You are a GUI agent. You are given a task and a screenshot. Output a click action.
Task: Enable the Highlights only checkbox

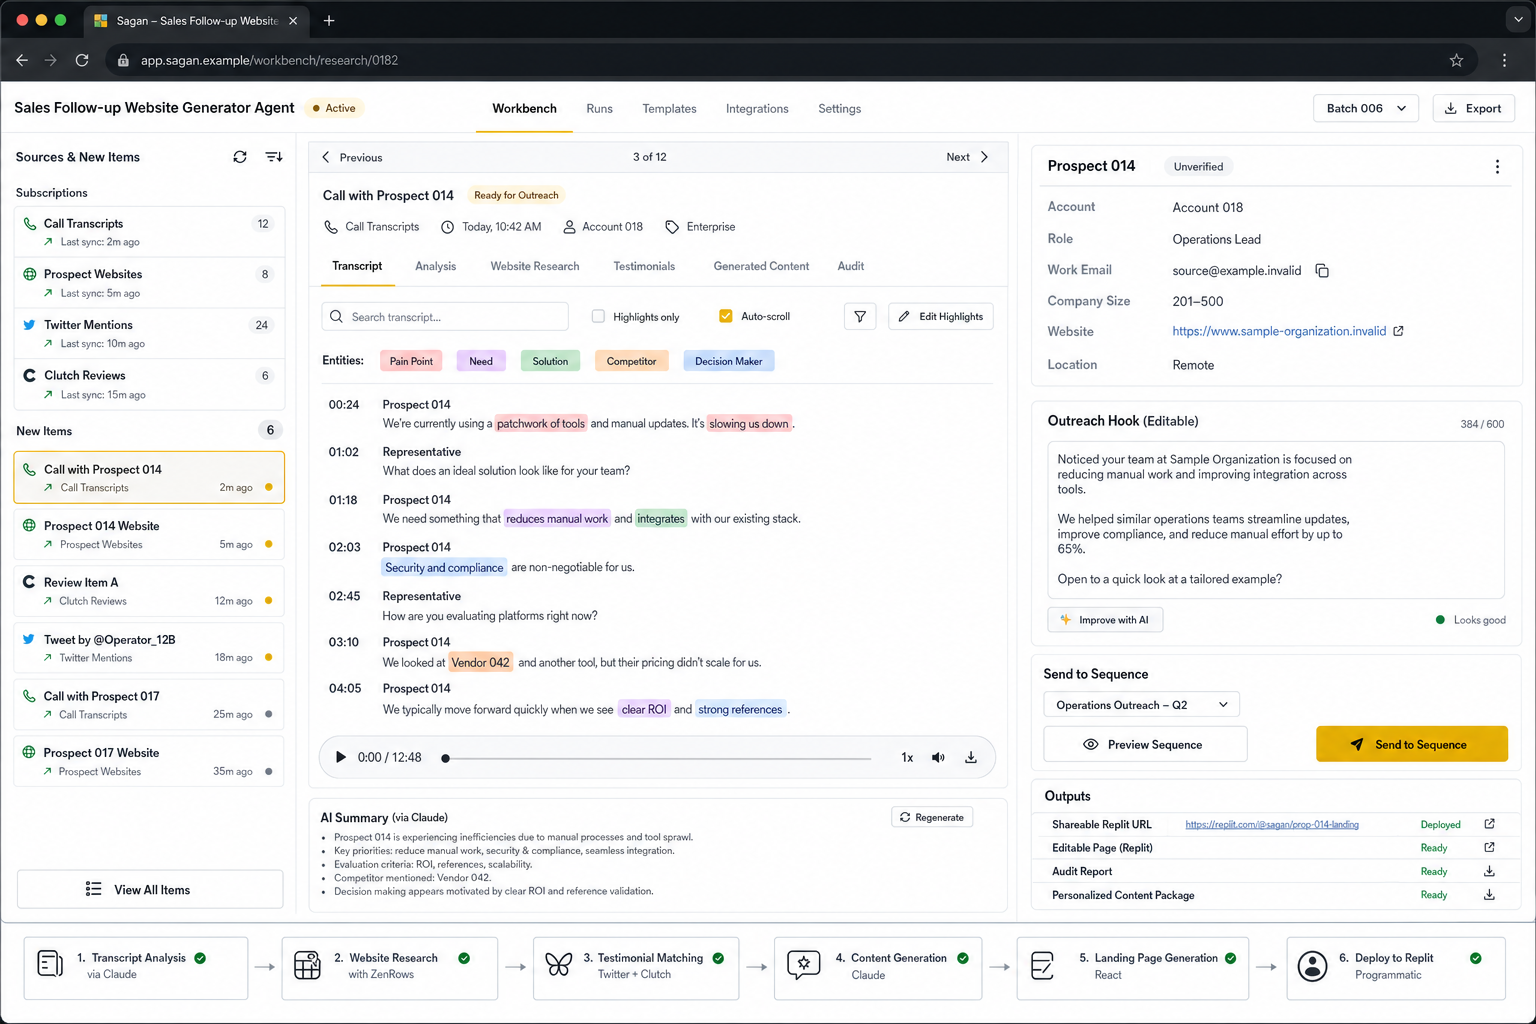tap(598, 316)
